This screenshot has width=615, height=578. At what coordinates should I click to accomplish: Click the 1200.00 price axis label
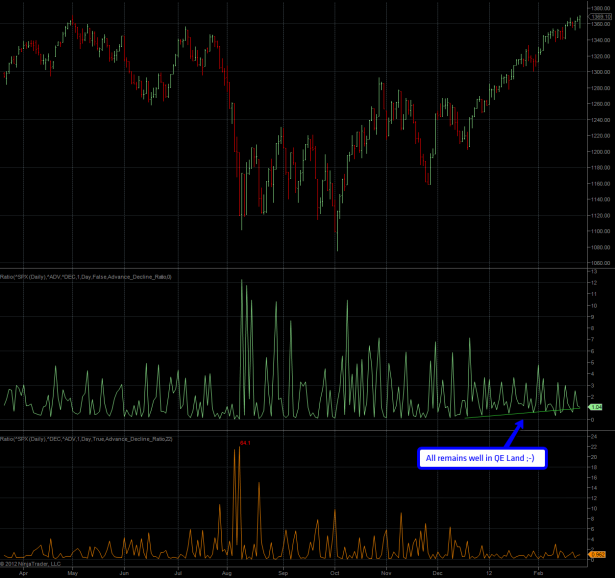[x=600, y=152]
